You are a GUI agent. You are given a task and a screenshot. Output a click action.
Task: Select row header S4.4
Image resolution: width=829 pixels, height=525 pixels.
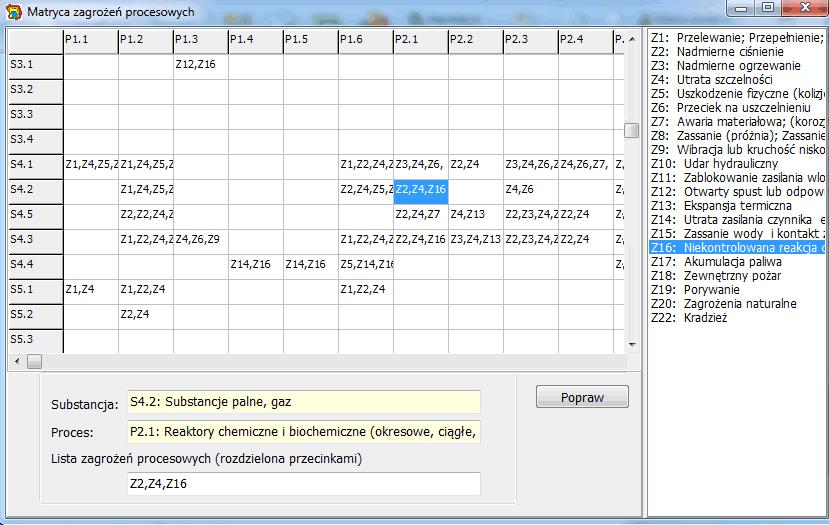coord(36,266)
